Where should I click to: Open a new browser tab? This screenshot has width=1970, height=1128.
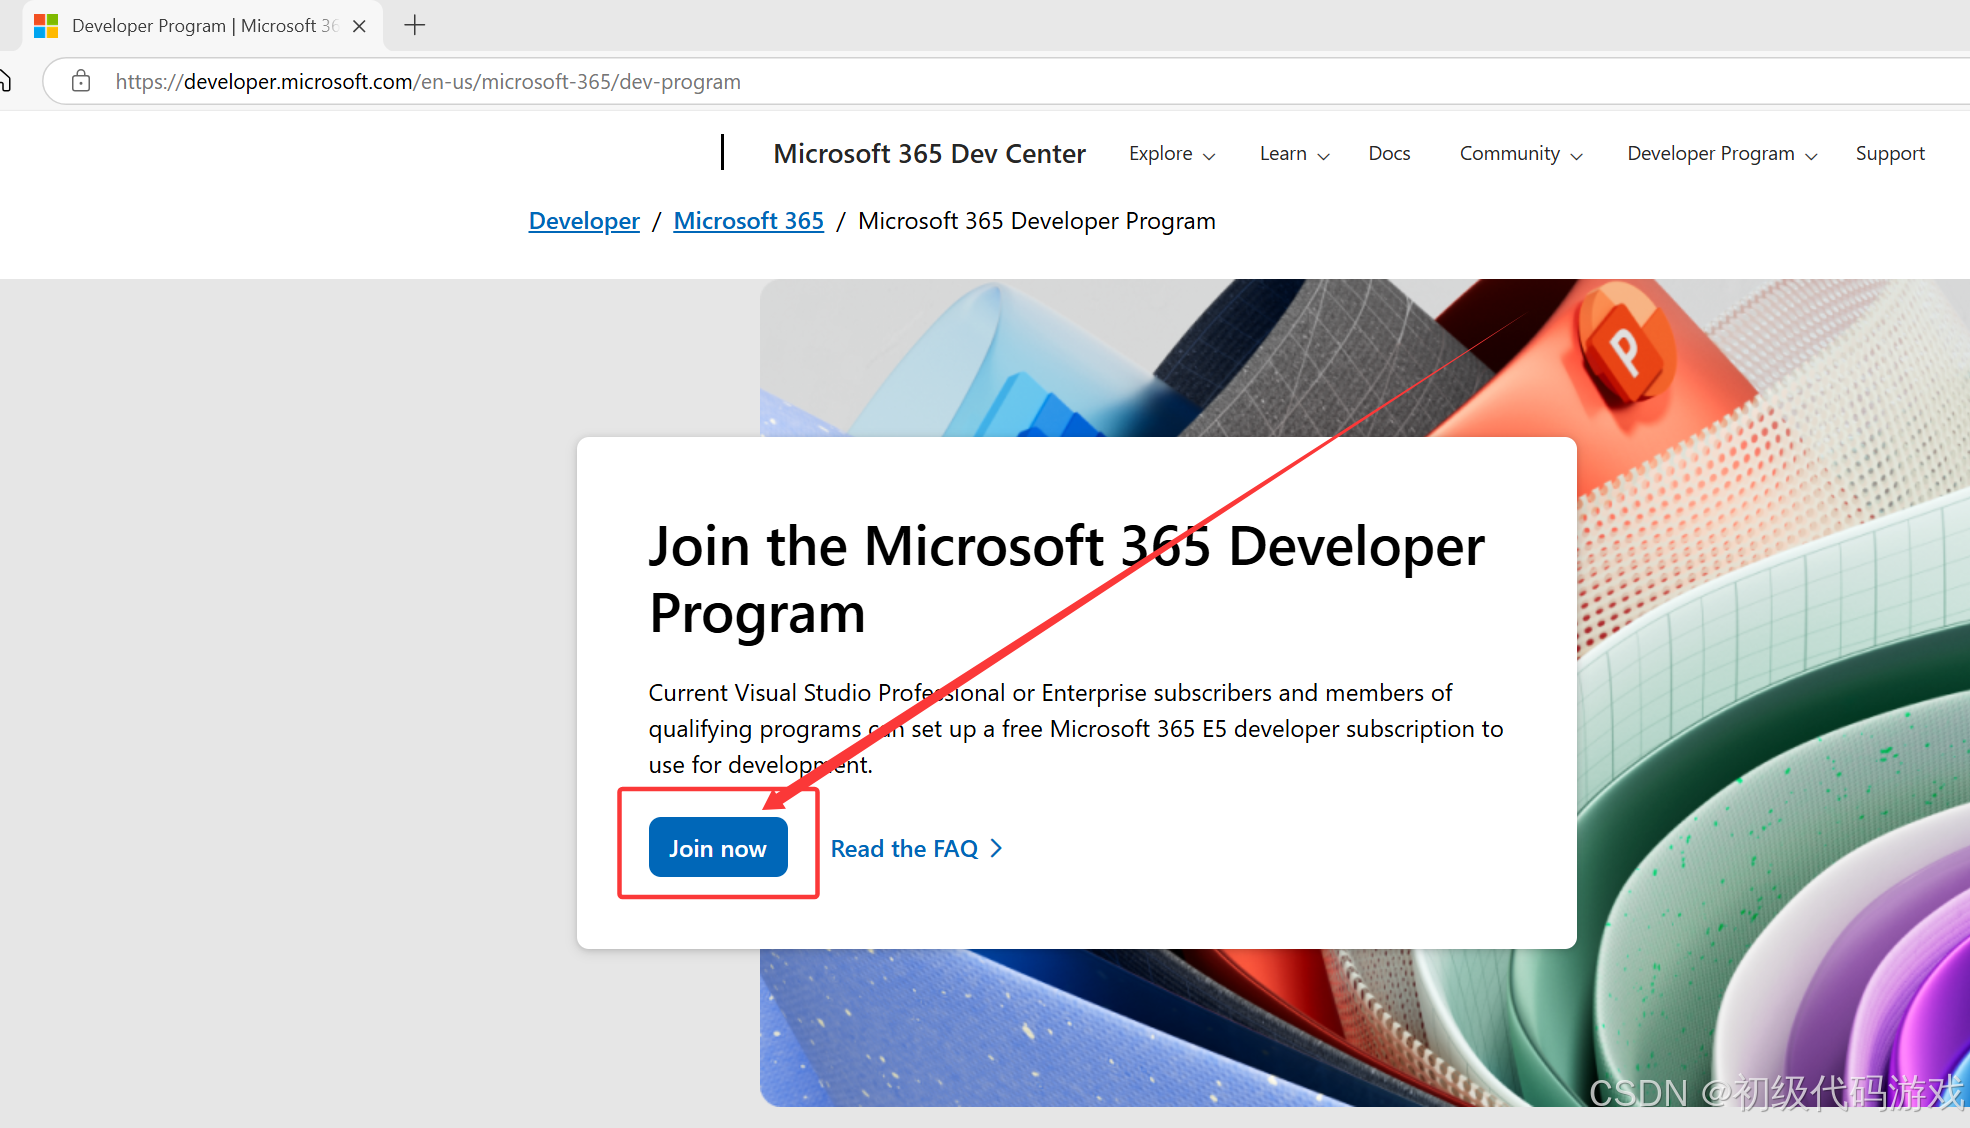(415, 26)
